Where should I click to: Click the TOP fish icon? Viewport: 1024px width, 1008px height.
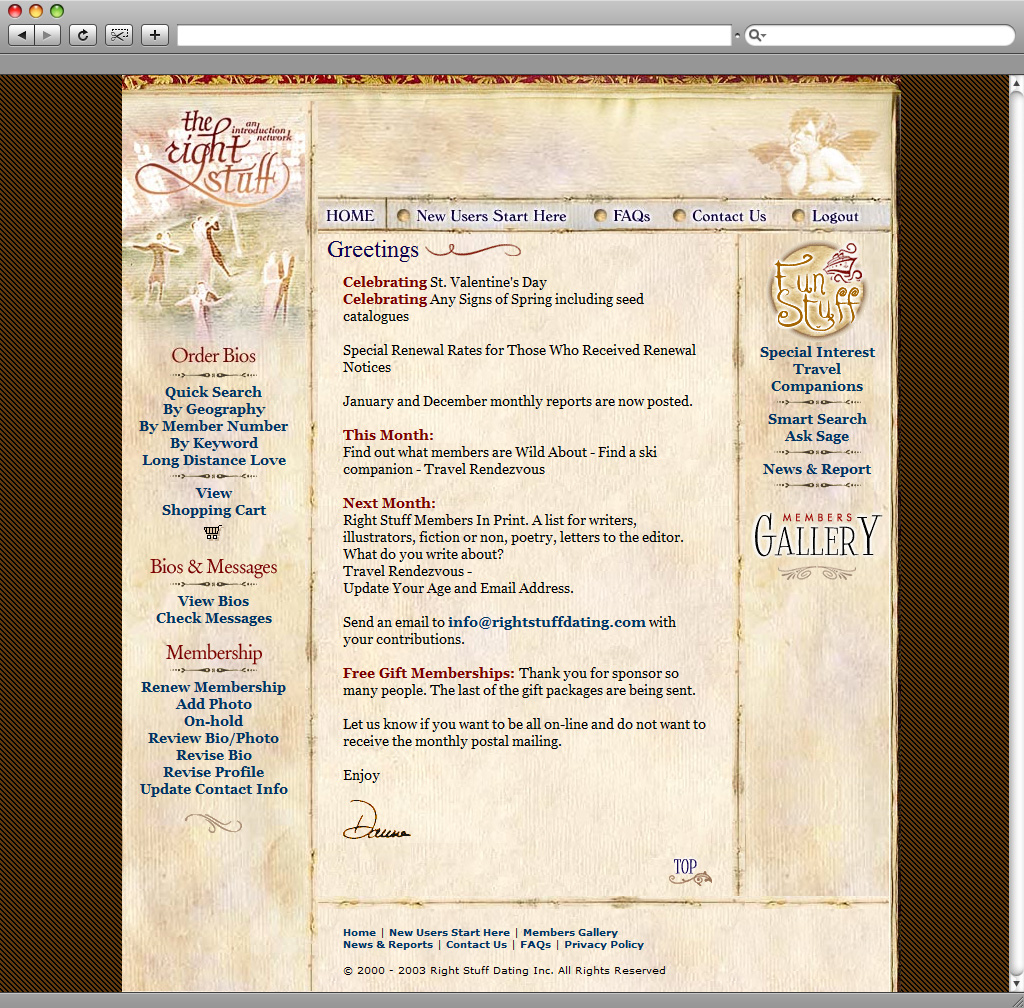click(689, 872)
